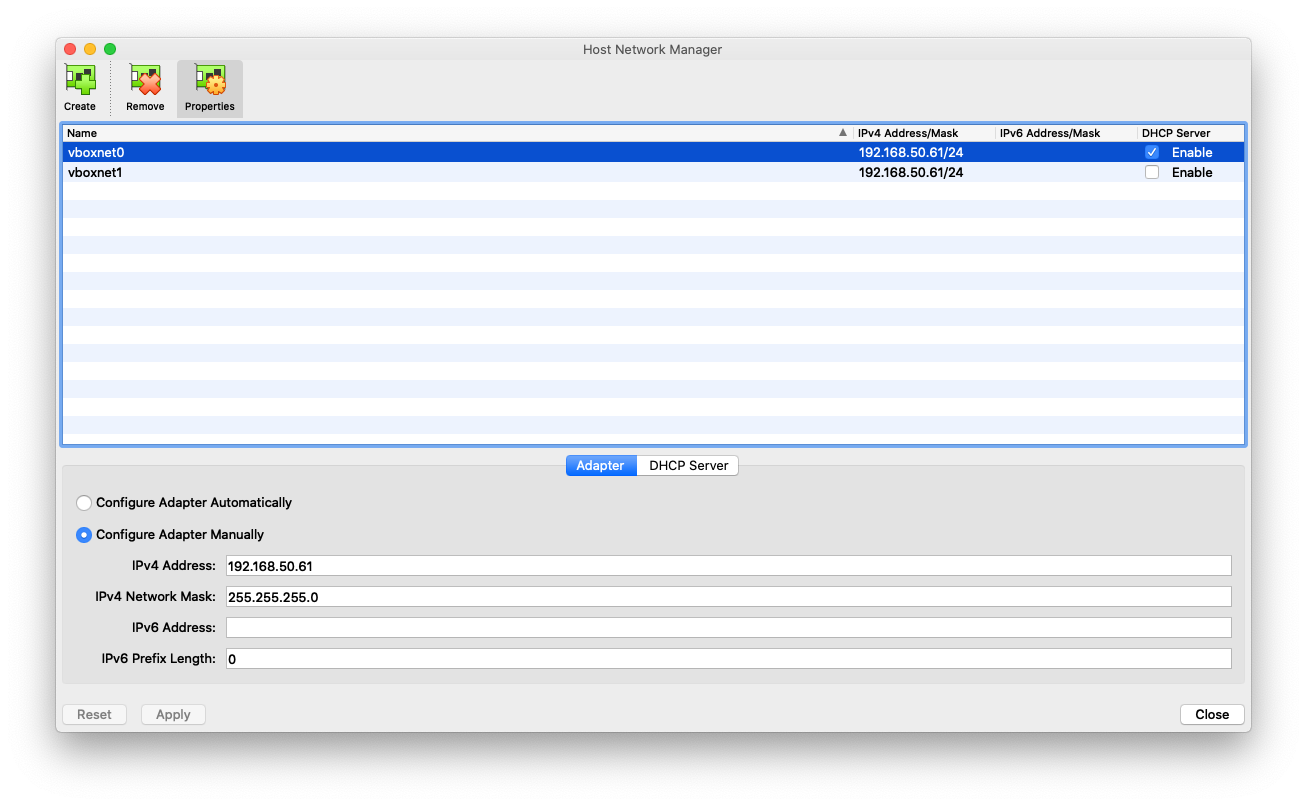
Task: Click the Close button
Action: 1212,714
